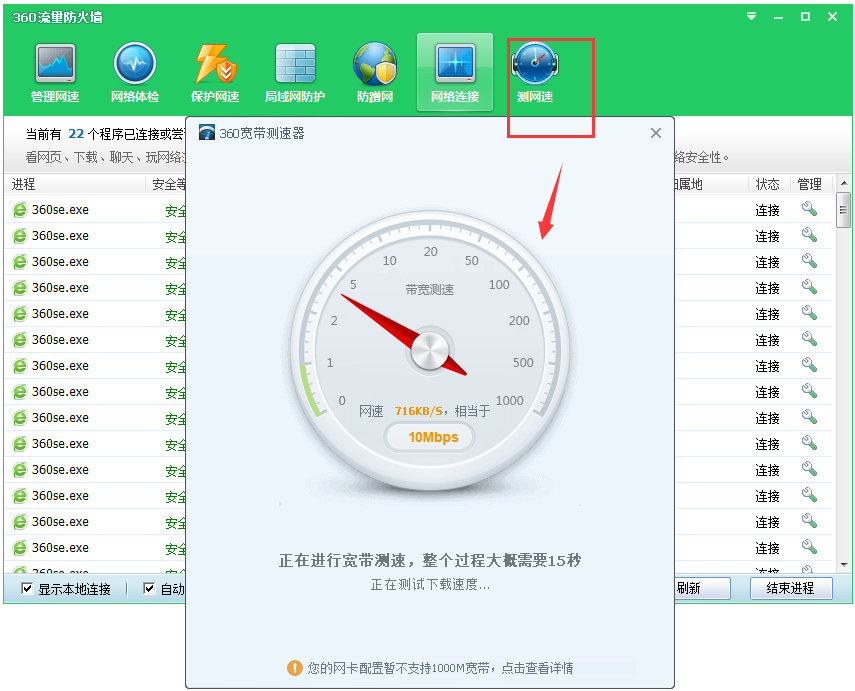
Task: Click the manage wrench icon in ninth row
Action: 809,417
